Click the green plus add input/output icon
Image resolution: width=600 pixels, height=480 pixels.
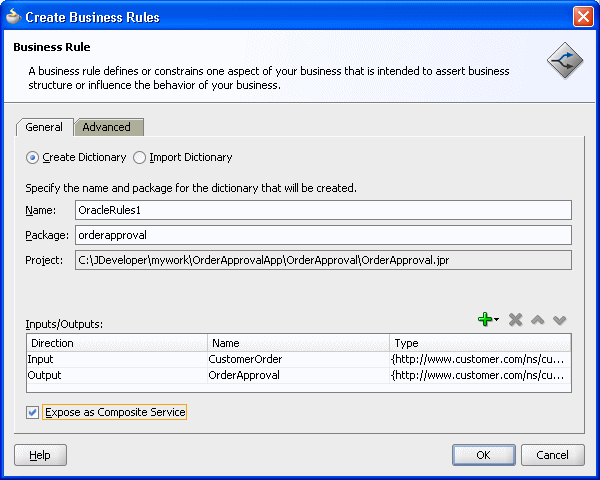pyautogui.click(x=485, y=319)
